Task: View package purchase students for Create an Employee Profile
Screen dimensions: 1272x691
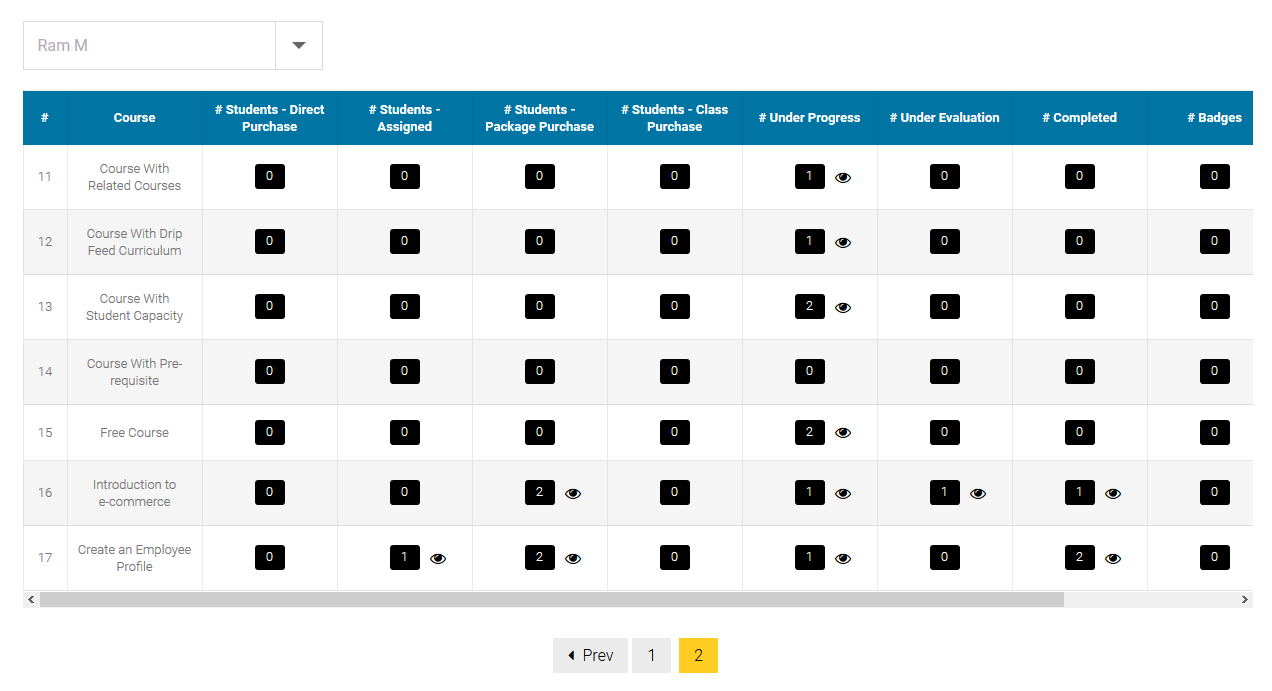Action: [573, 558]
